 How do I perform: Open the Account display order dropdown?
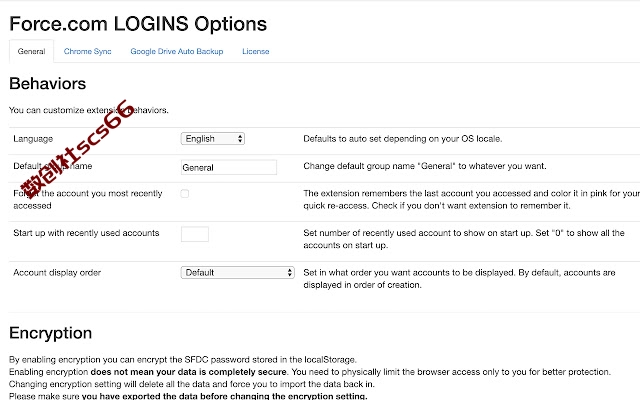(x=238, y=273)
